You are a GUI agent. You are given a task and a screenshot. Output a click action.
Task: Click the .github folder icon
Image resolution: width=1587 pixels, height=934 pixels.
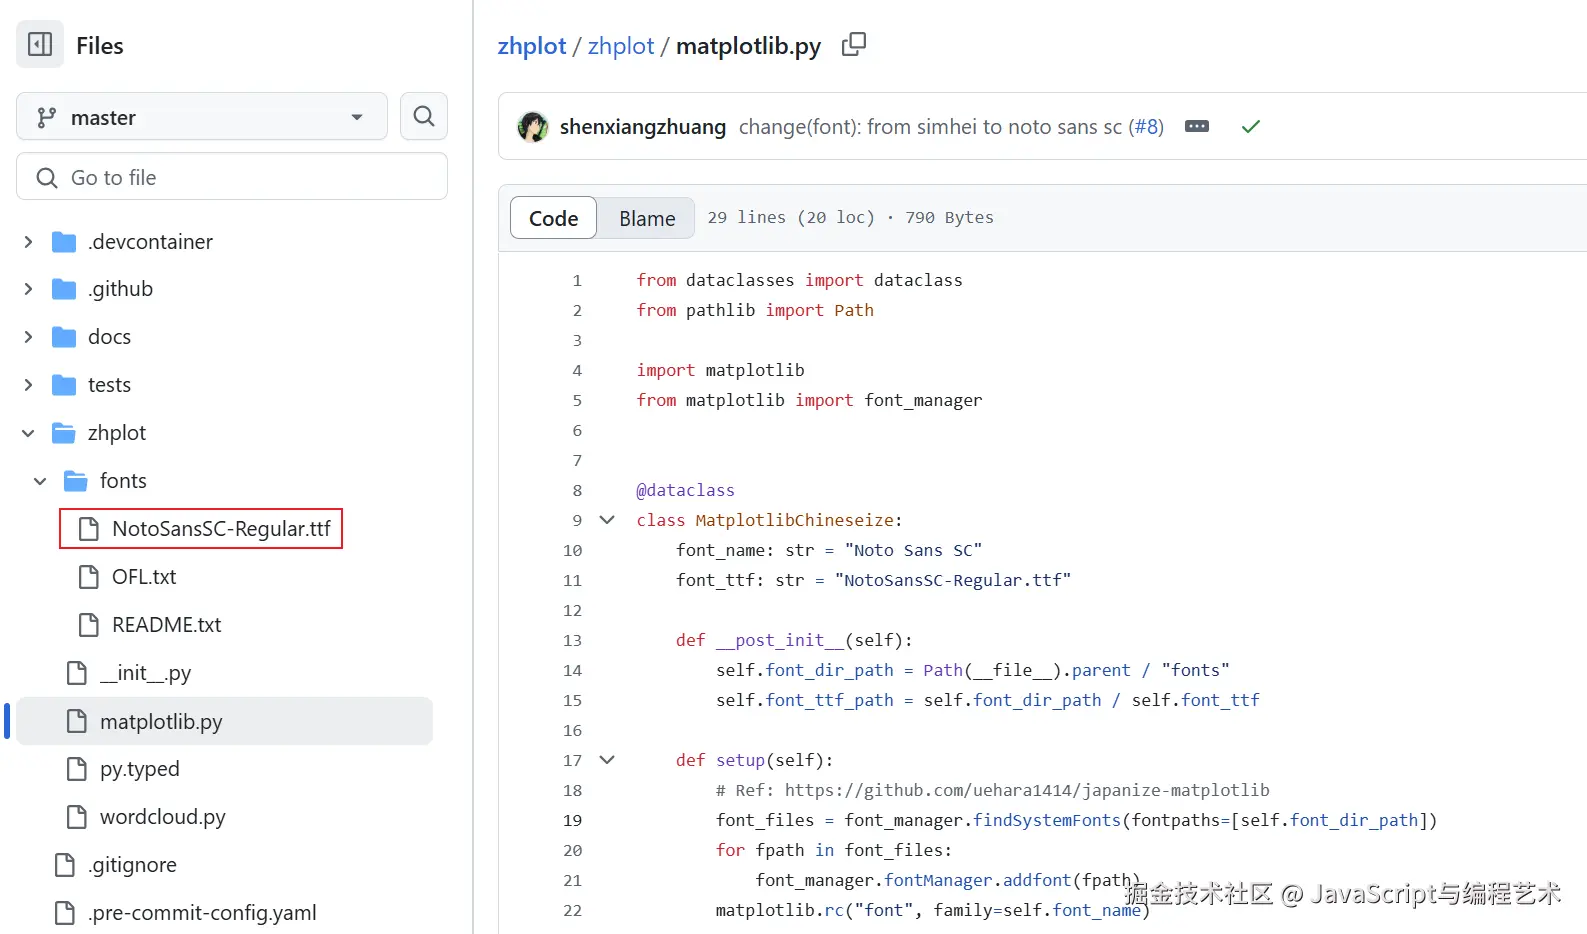coord(64,289)
